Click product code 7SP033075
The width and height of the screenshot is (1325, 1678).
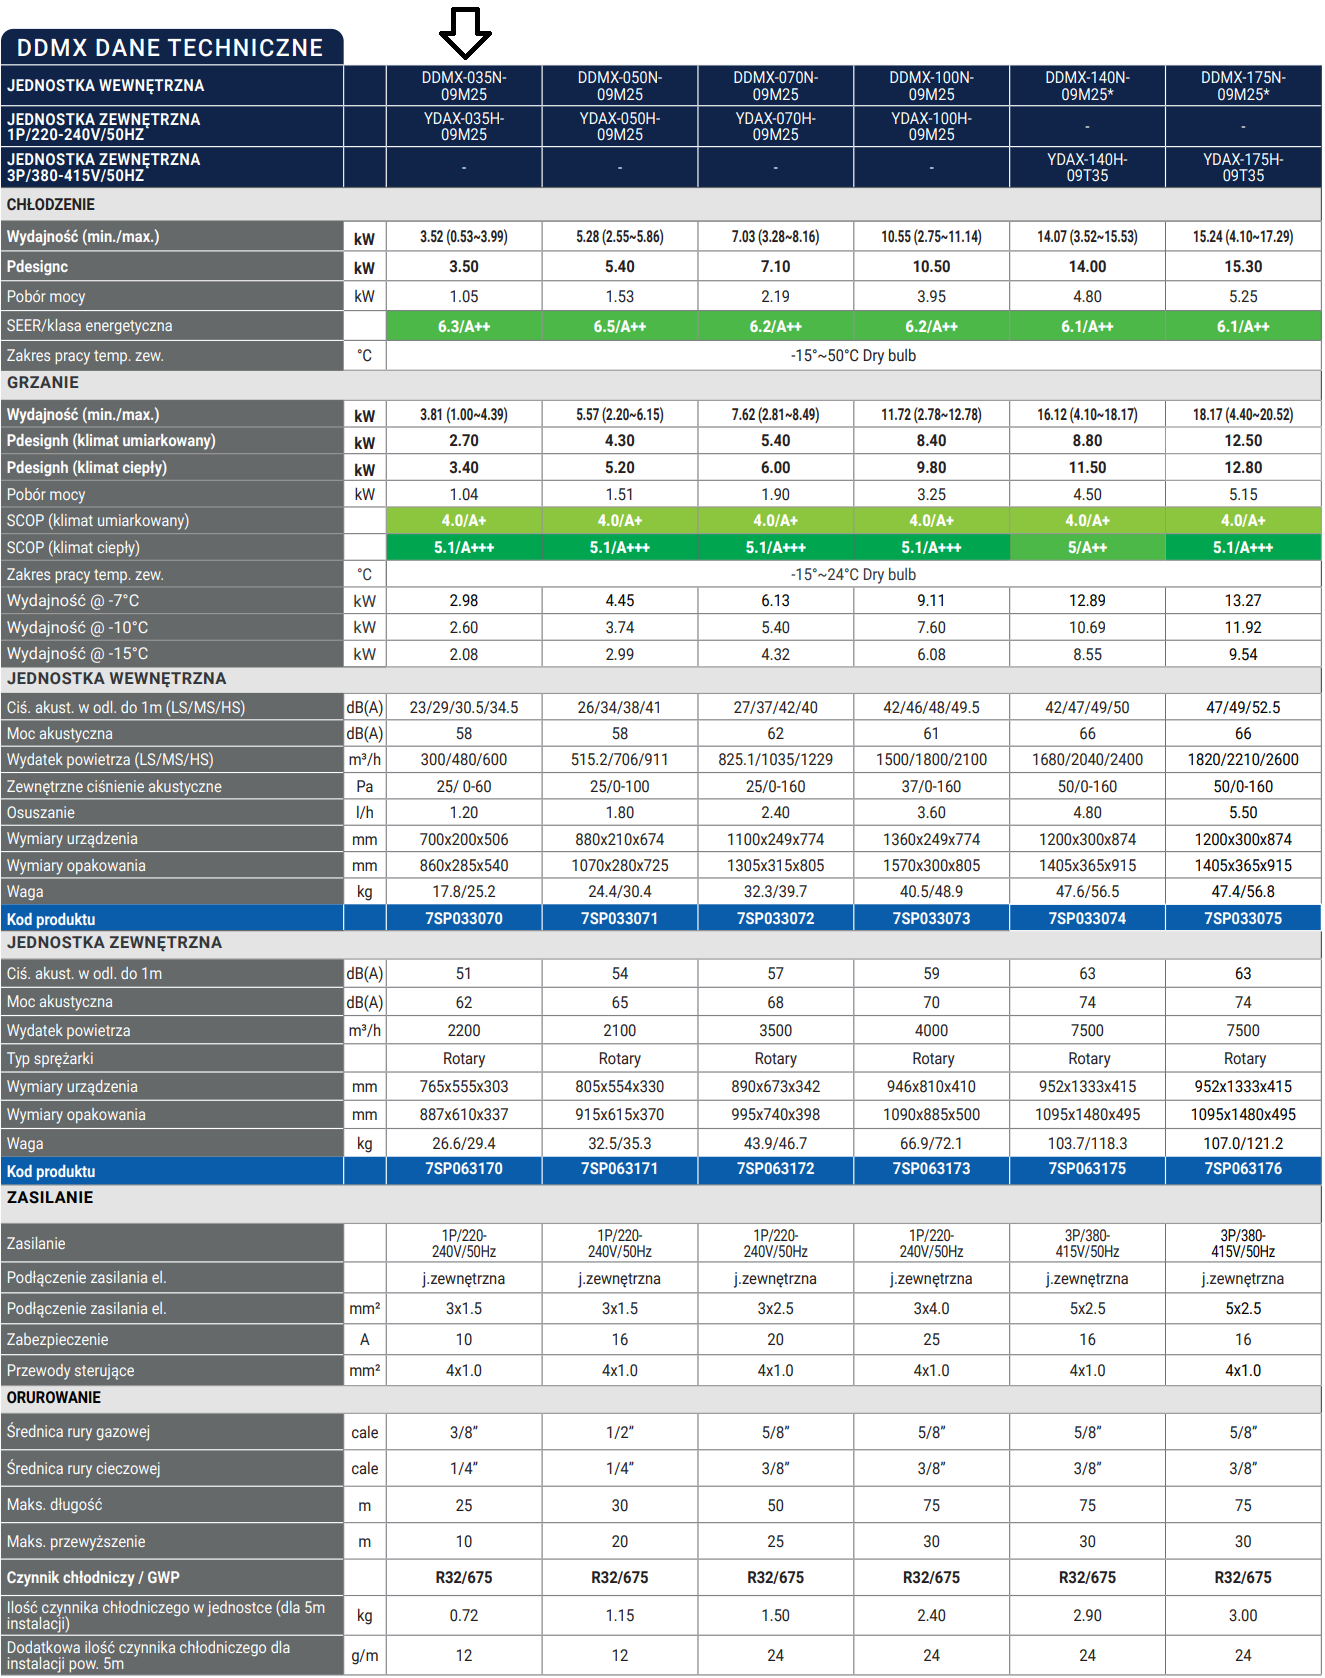tap(1244, 919)
